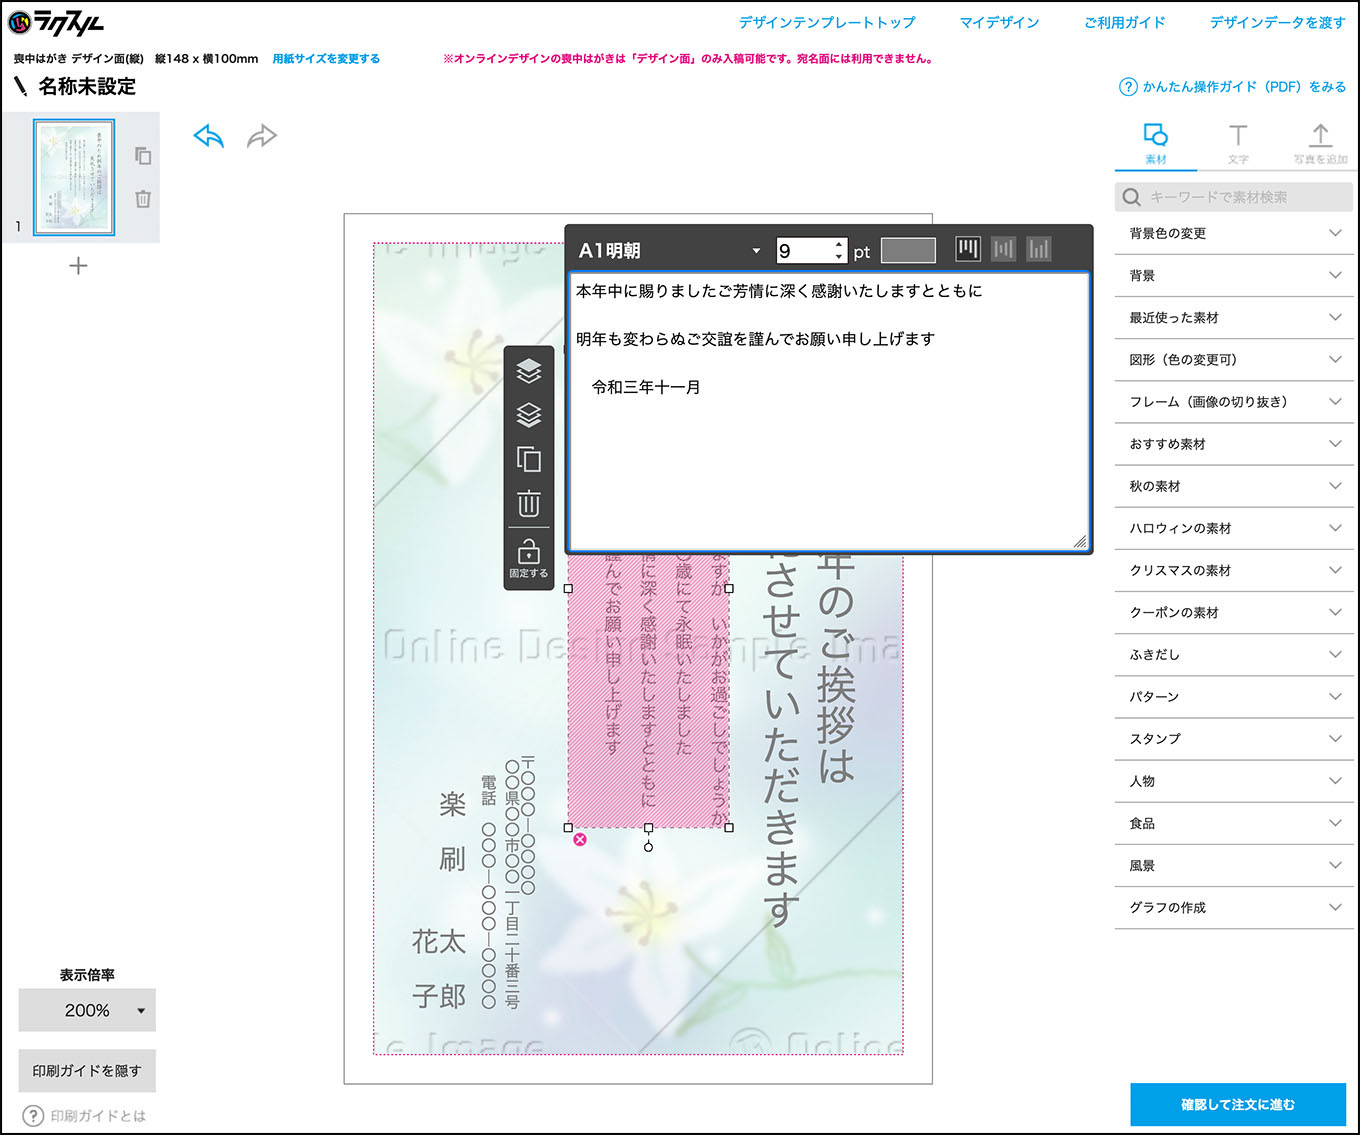
Task: Expand the 食品 section
Action: (x=1234, y=823)
